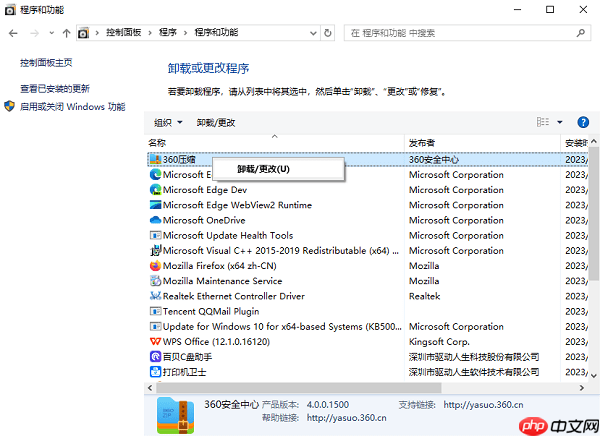Select the WPS Office (12.1.0.16120) entry
The width and height of the screenshot is (600, 436).
pos(367,341)
